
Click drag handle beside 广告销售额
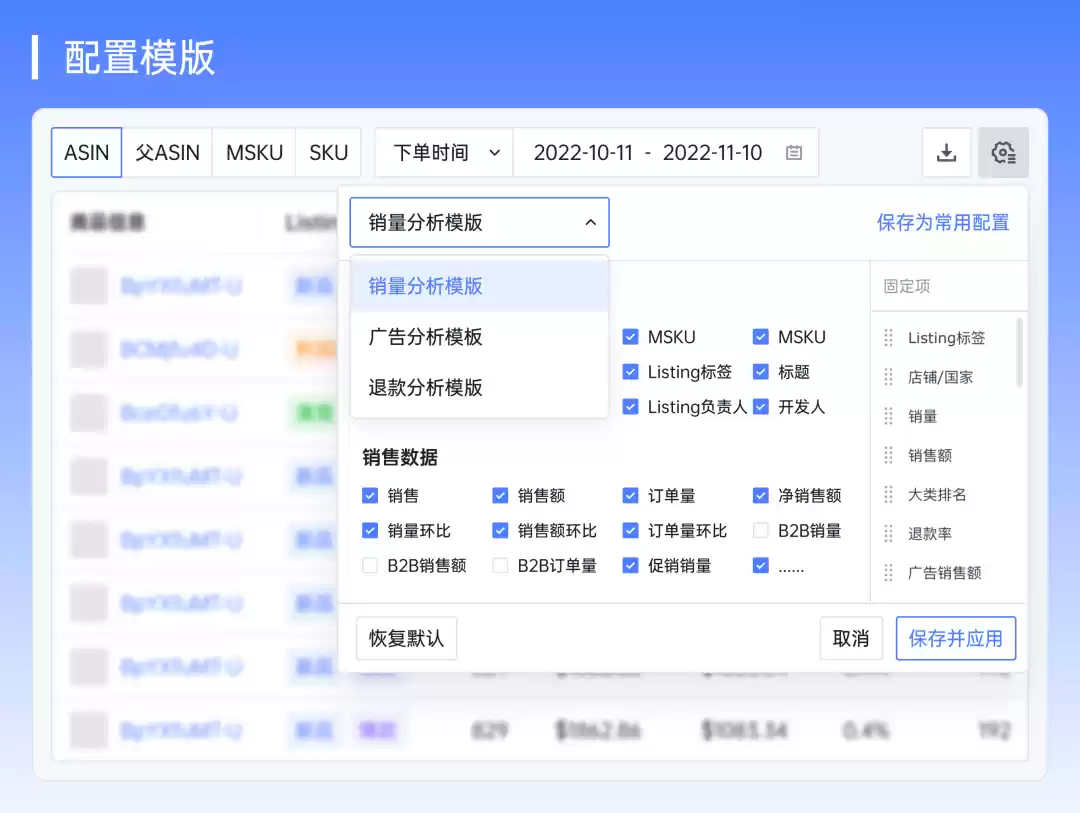tap(888, 572)
